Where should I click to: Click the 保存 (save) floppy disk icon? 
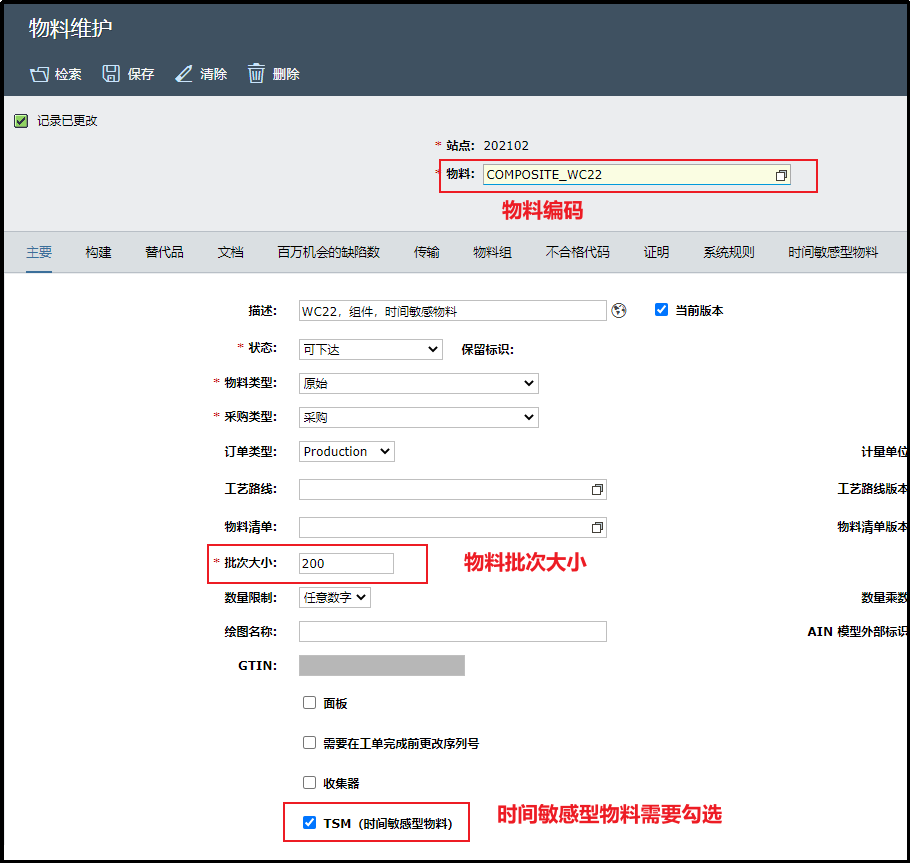pos(111,74)
